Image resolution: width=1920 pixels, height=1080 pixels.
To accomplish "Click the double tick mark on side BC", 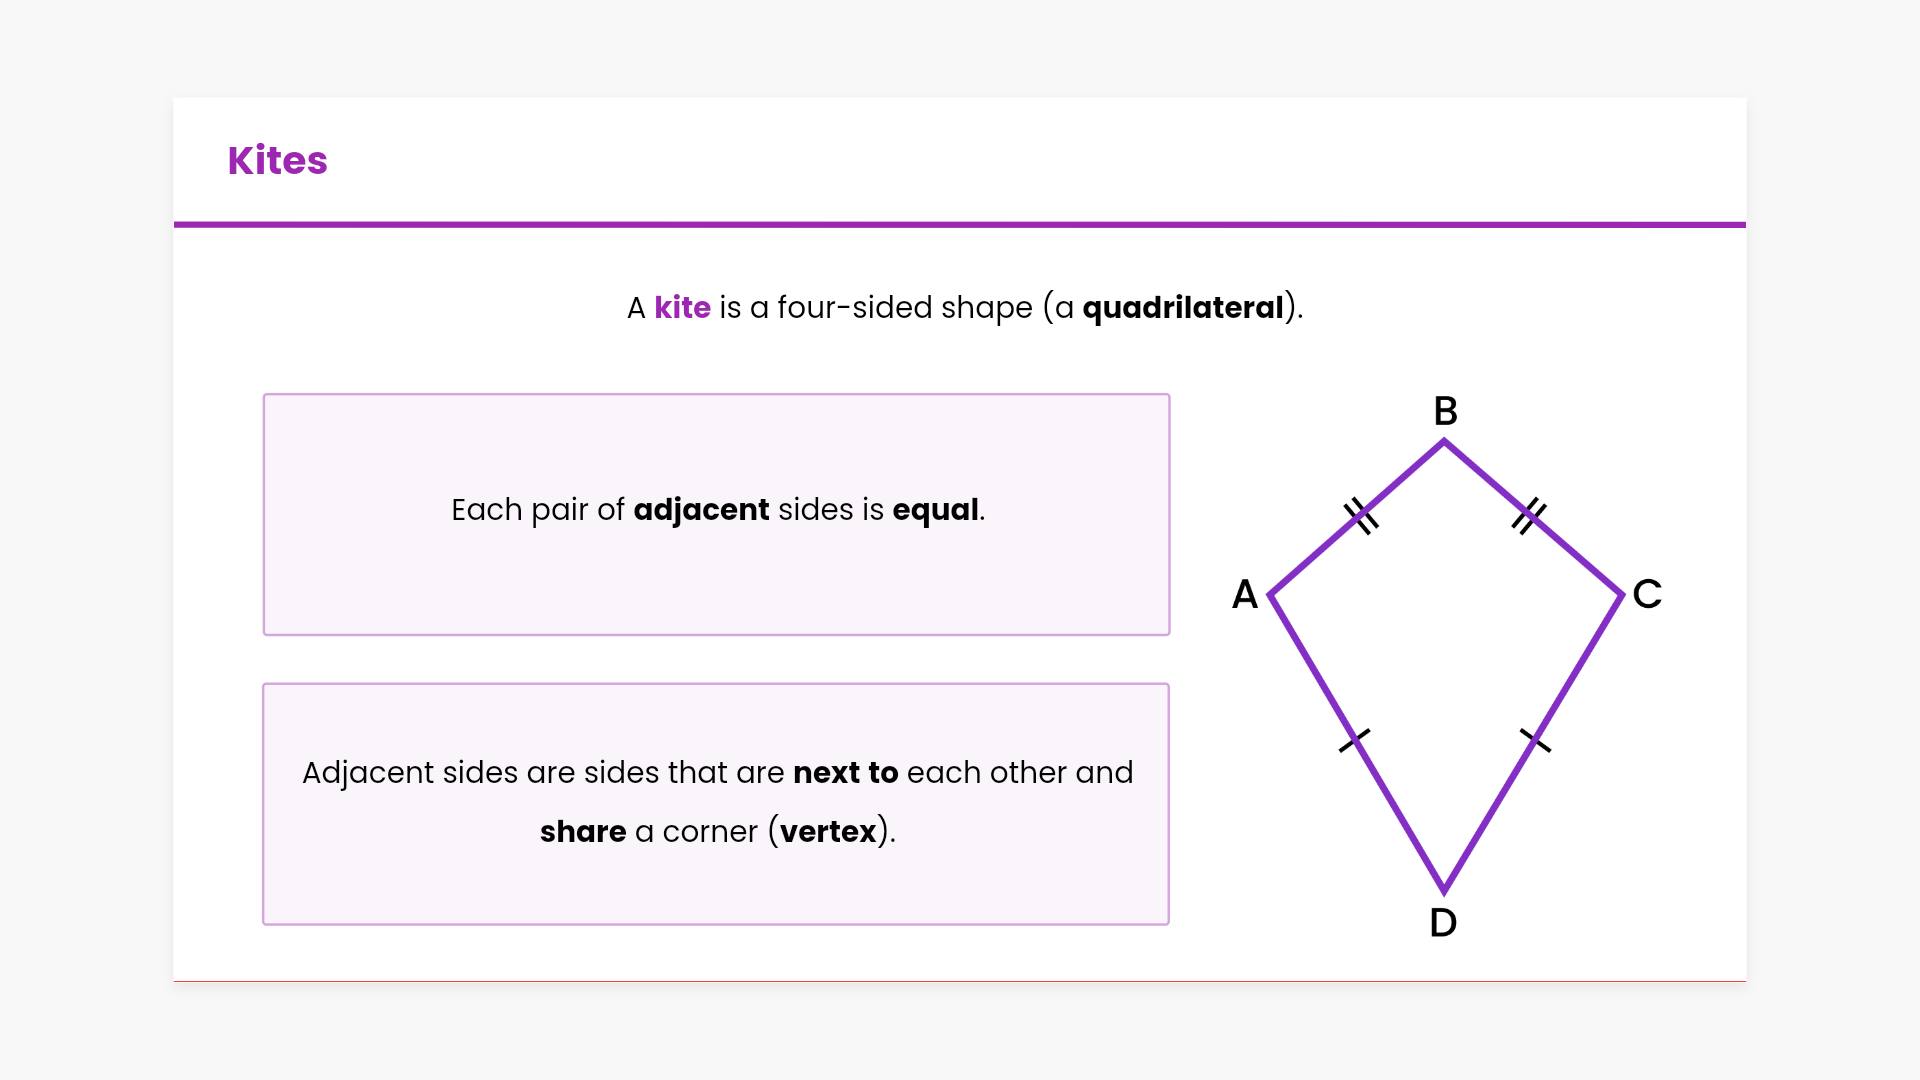I will point(1528,516).
